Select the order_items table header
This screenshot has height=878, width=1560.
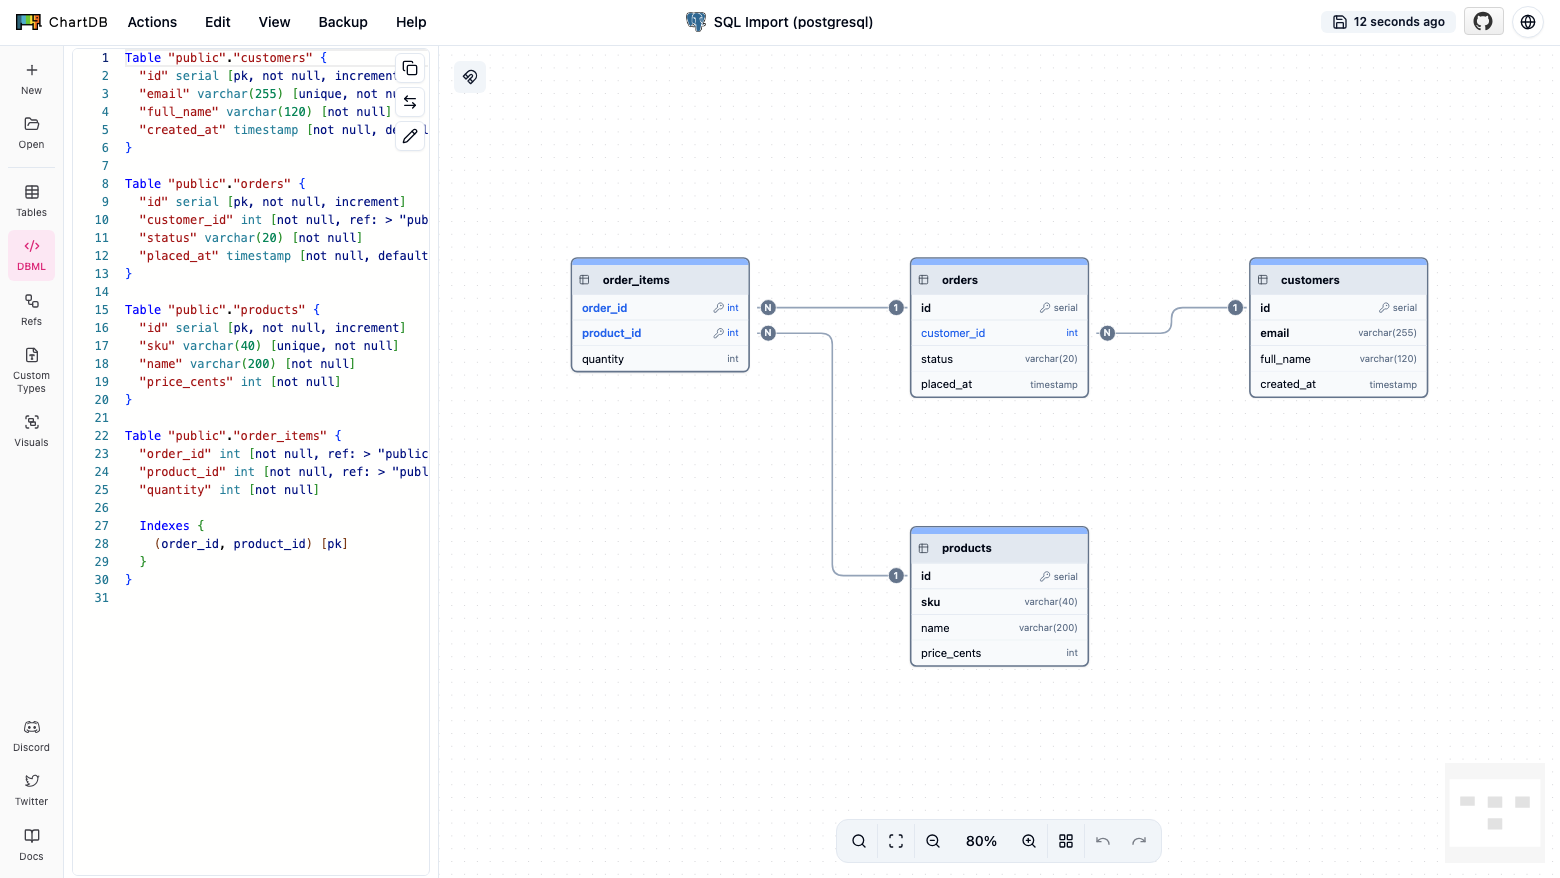click(660, 280)
